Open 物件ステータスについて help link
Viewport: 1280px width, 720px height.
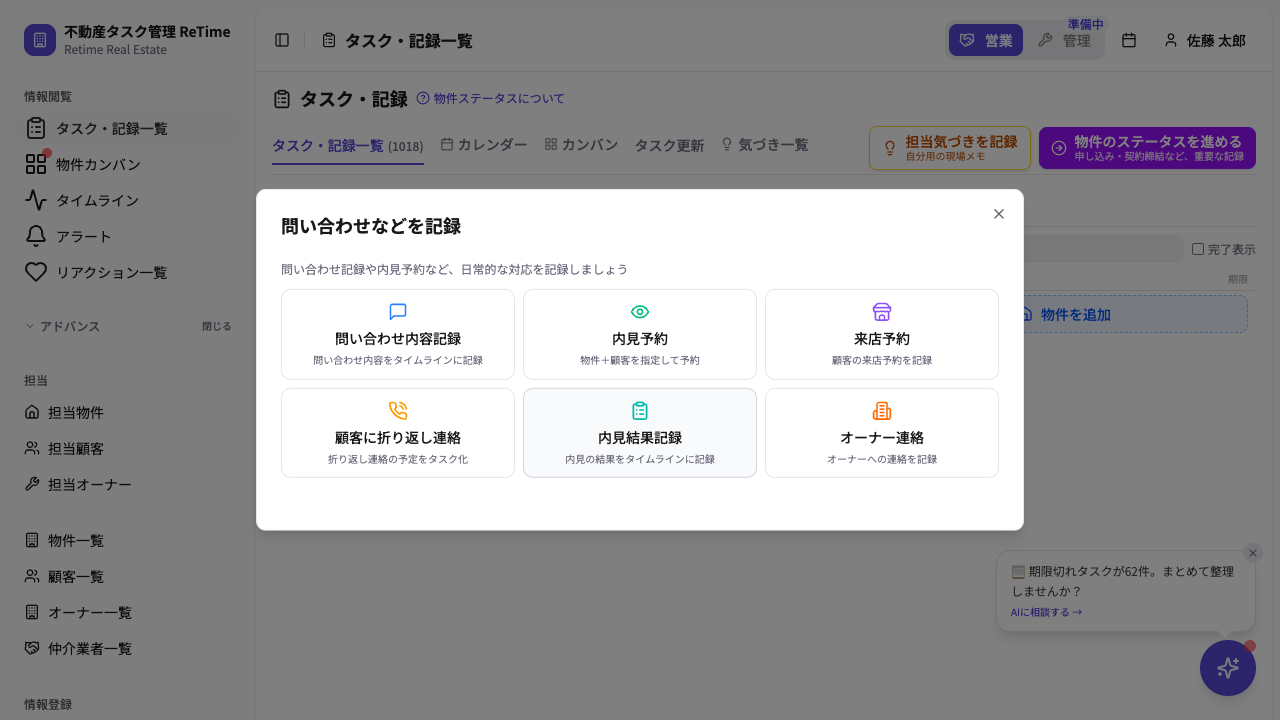[x=490, y=98]
